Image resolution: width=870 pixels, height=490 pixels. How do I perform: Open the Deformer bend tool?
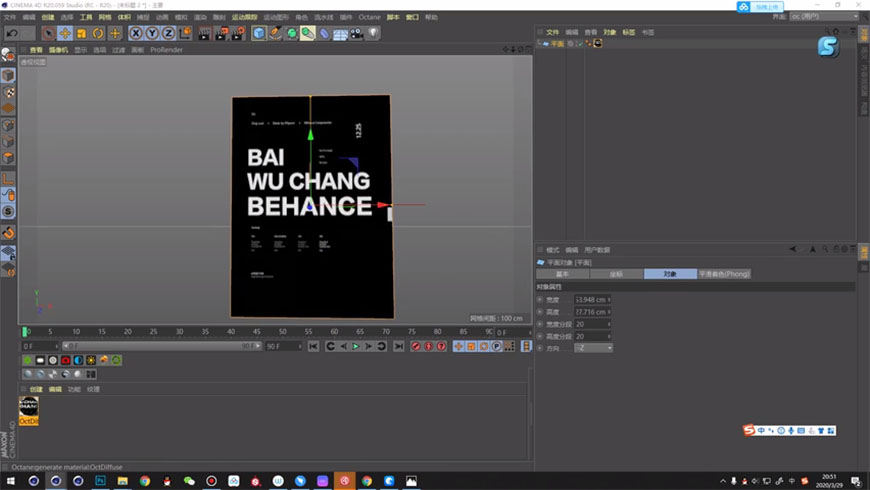323,33
